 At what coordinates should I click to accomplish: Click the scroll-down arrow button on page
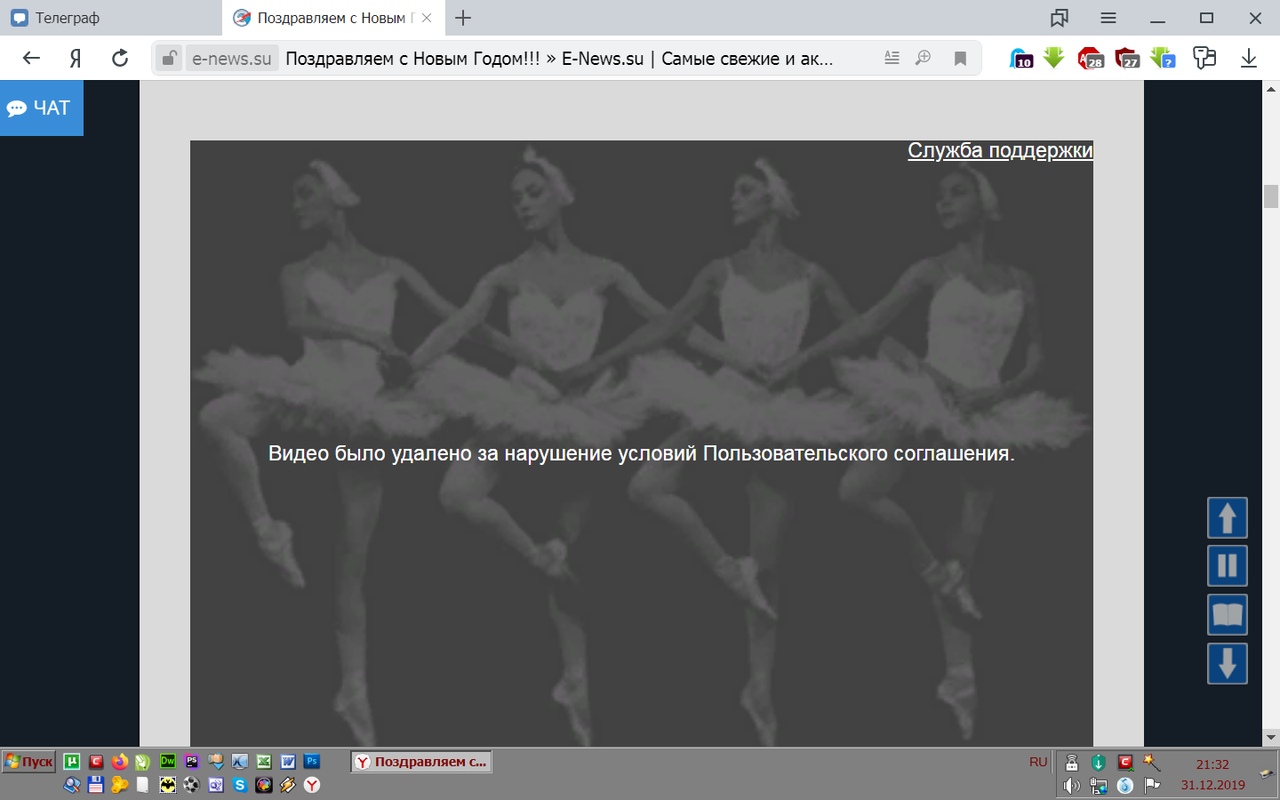click(1227, 663)
